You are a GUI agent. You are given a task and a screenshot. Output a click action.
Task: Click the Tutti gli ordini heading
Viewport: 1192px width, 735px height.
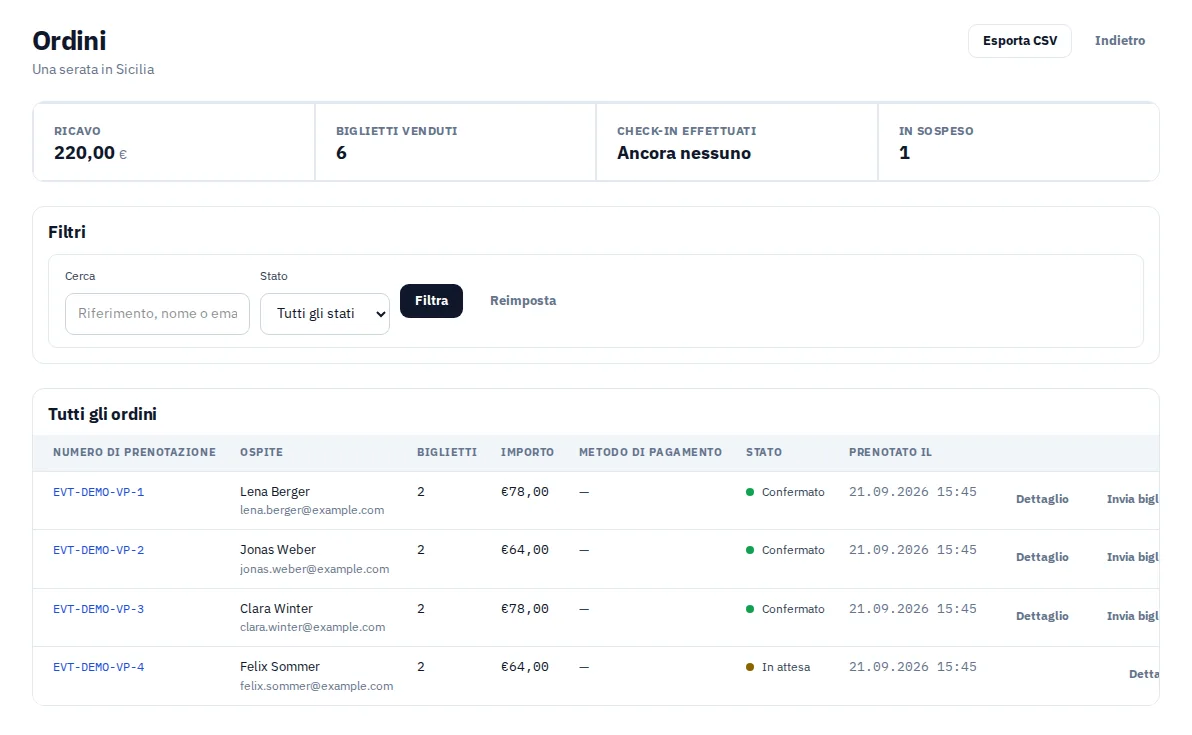(103, 414)
